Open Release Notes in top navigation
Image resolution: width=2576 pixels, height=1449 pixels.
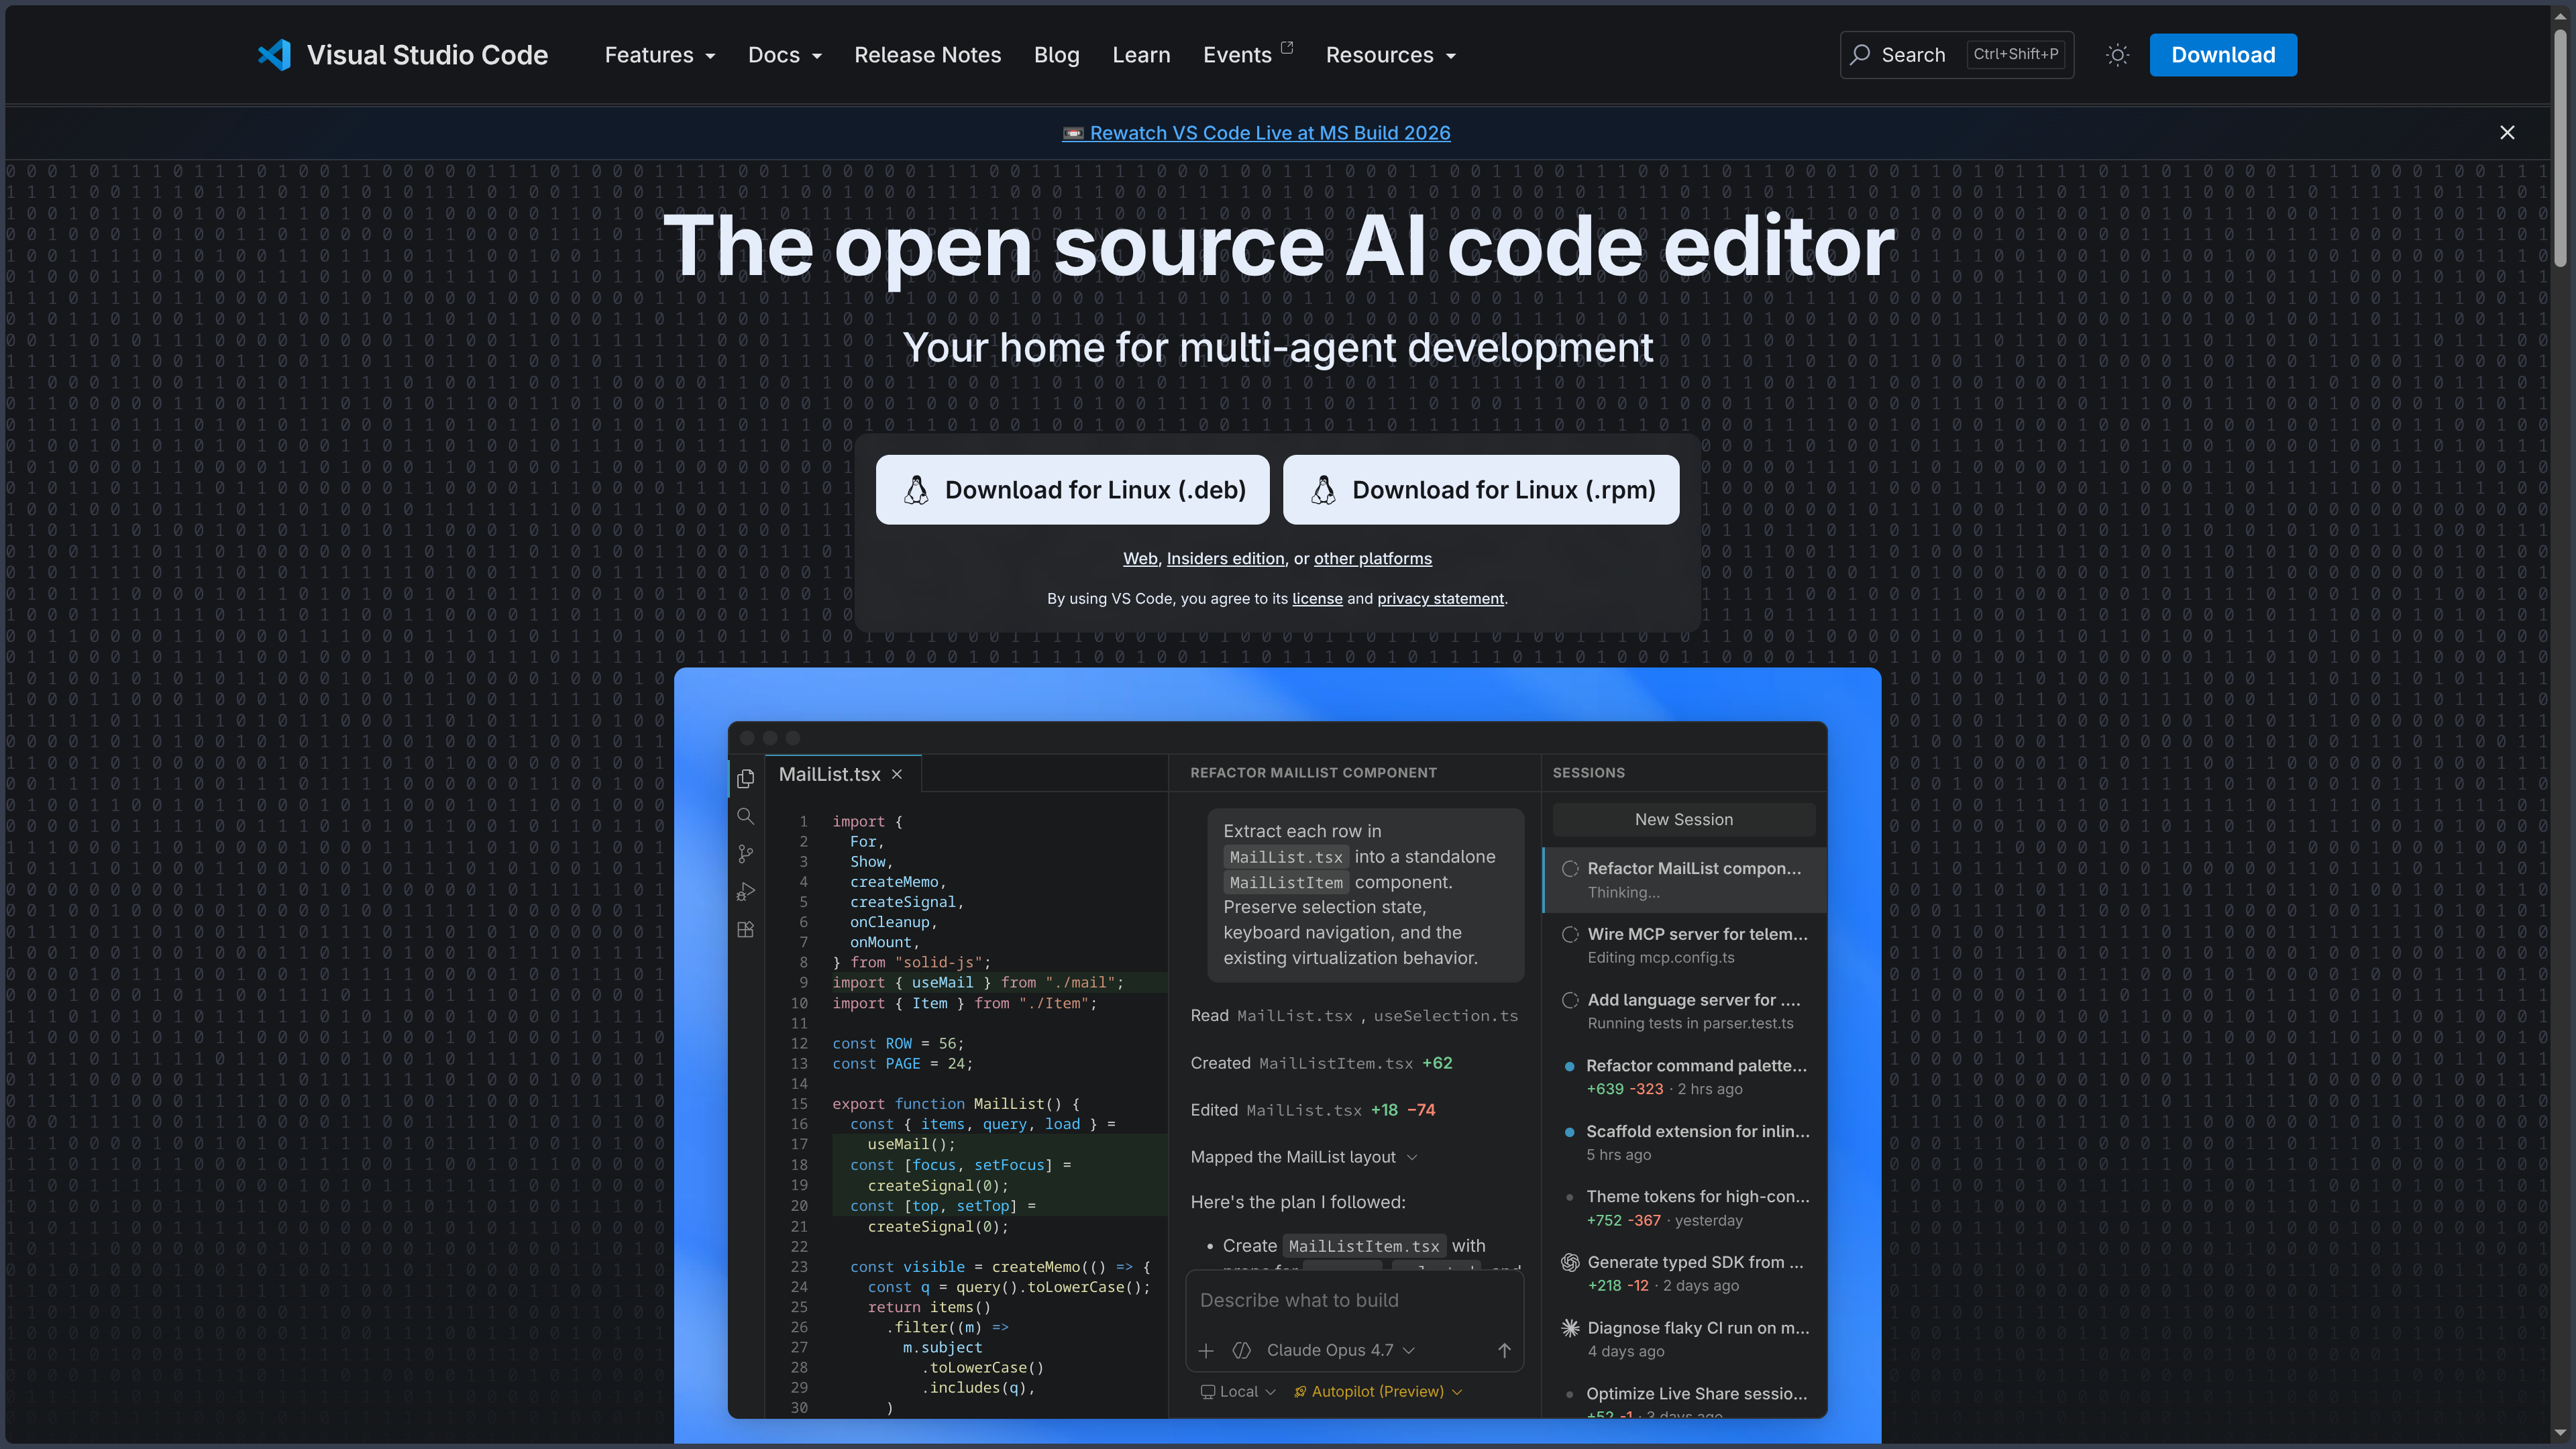(x=927, y=55)
